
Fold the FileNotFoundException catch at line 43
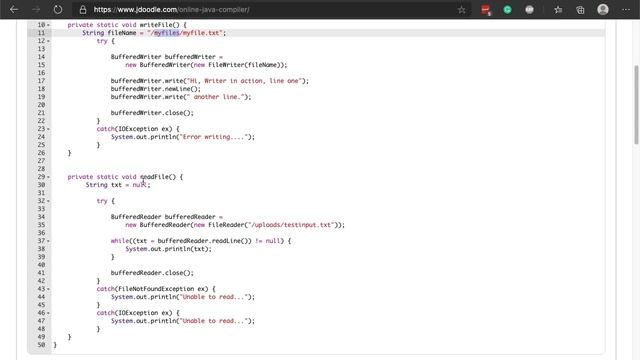tap(49, 289)
